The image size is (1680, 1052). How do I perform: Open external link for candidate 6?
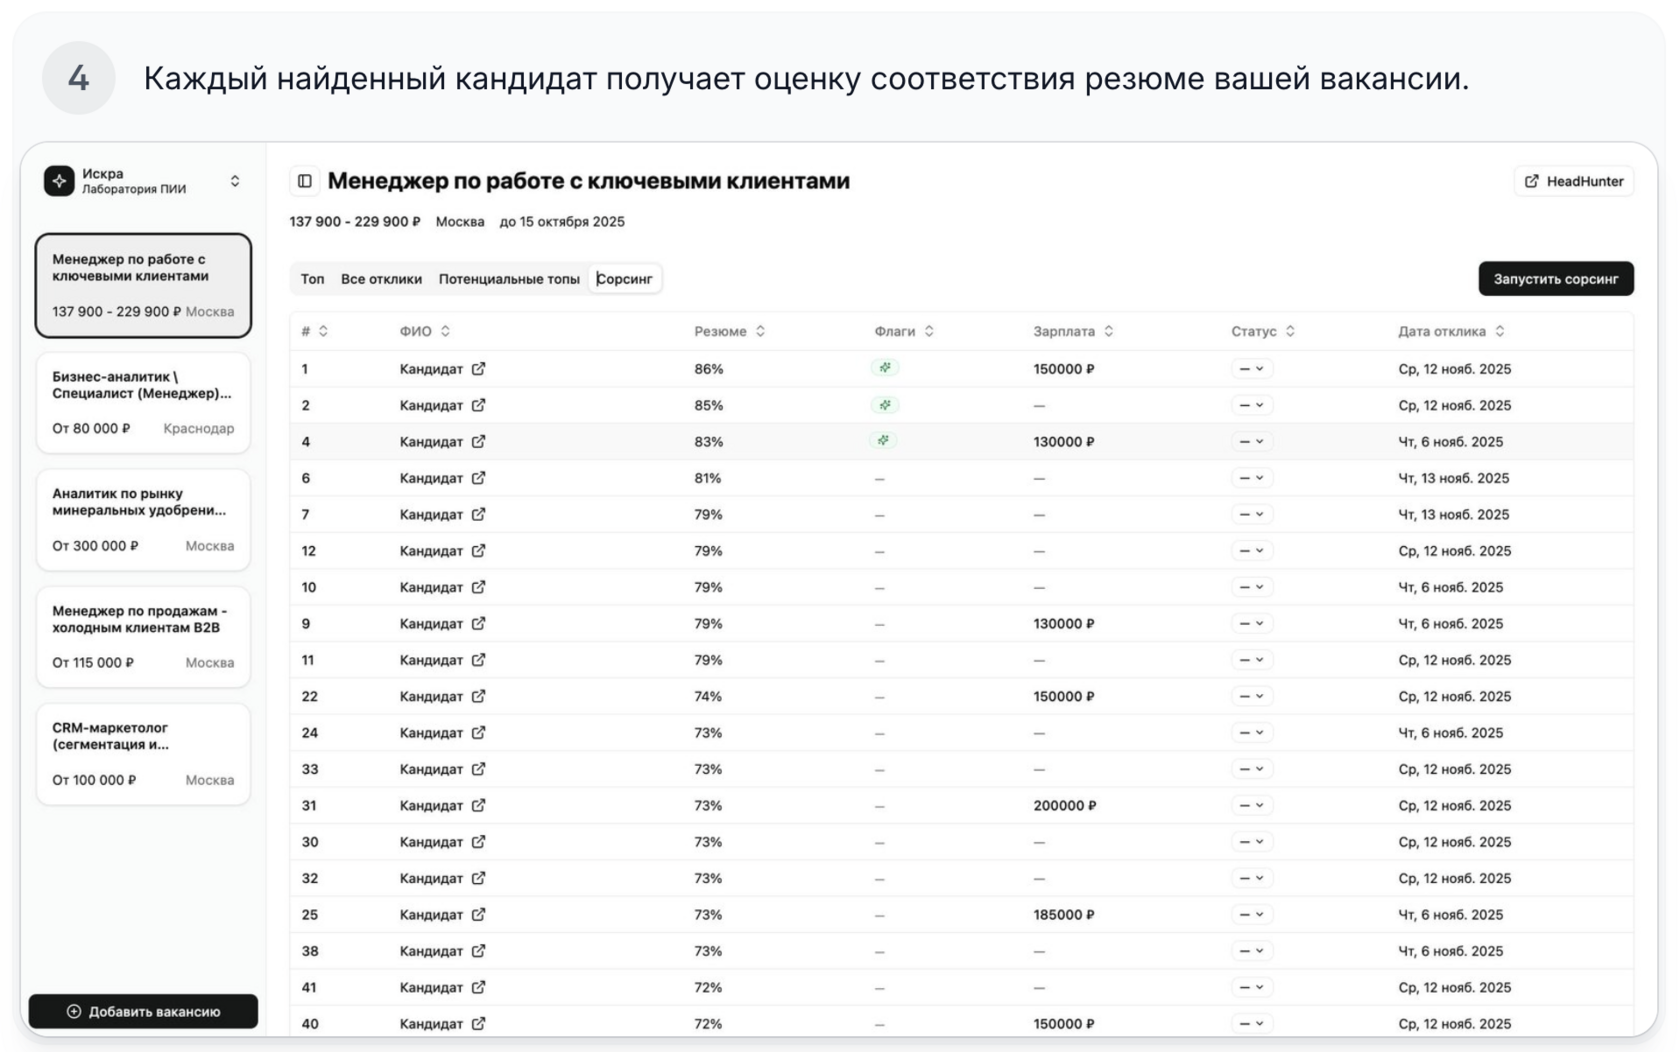(479, 478)
